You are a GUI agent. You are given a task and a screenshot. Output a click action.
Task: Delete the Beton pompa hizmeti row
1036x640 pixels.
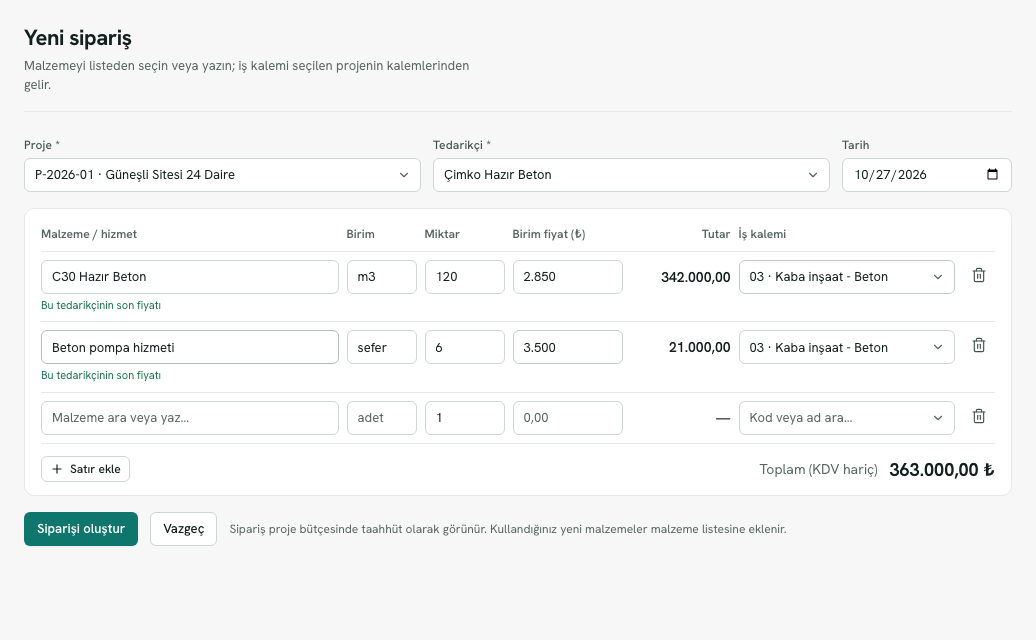[x=979, y=345]
